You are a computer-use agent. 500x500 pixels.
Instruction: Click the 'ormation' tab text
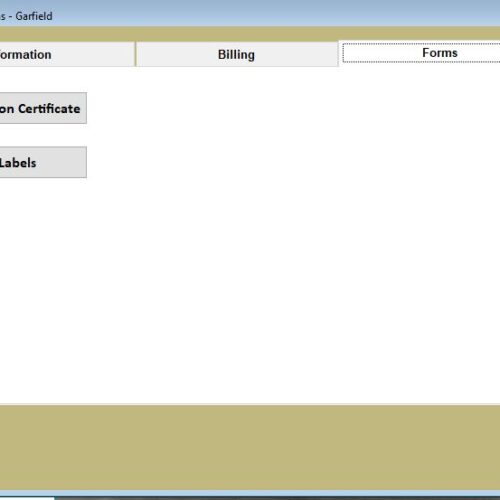(x=25, y=55)
